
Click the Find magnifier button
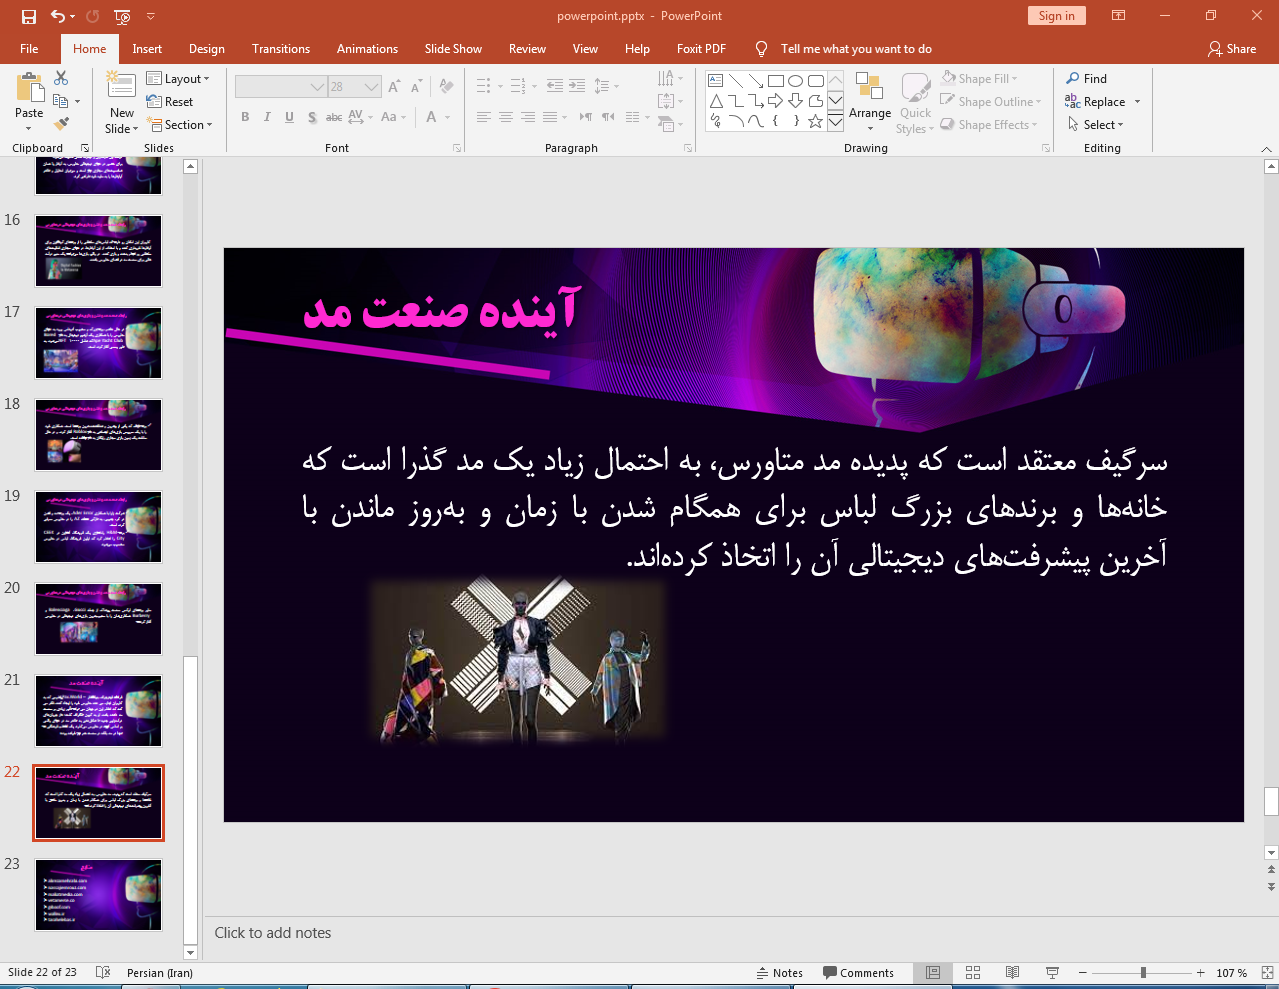coord(1087,79)
